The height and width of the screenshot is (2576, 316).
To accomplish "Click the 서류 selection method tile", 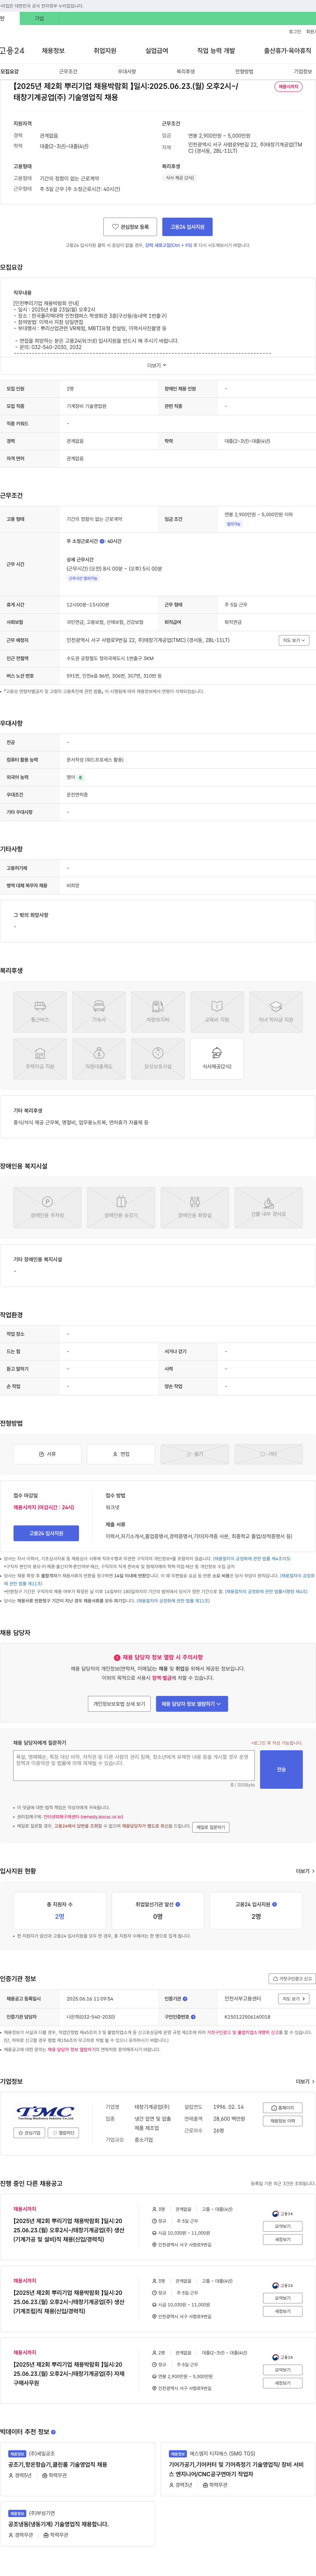I will [x=47, y=1454].
